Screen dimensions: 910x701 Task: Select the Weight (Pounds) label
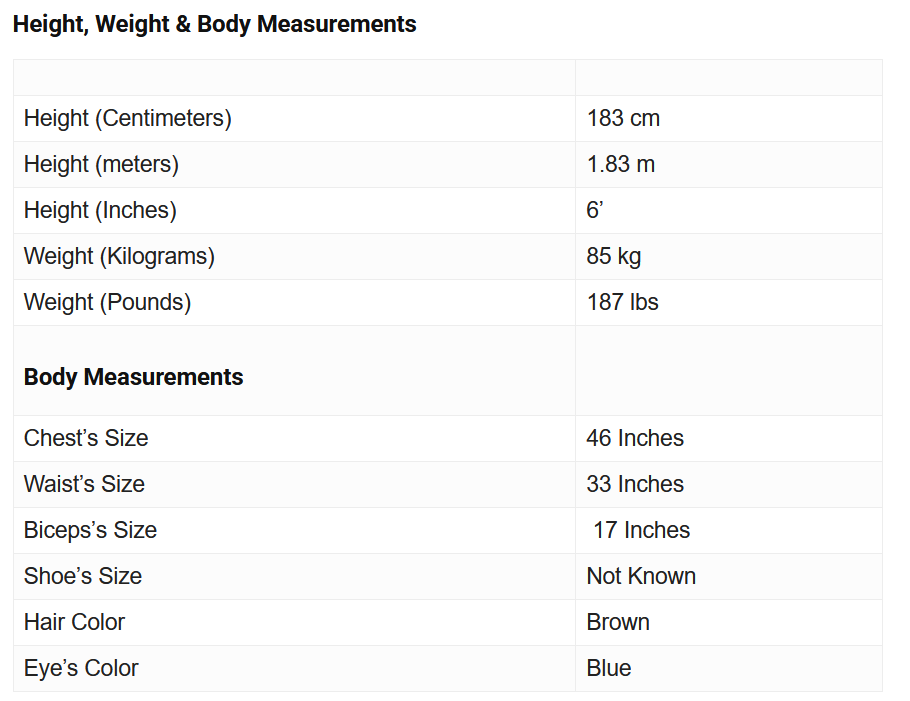point(107,302)
